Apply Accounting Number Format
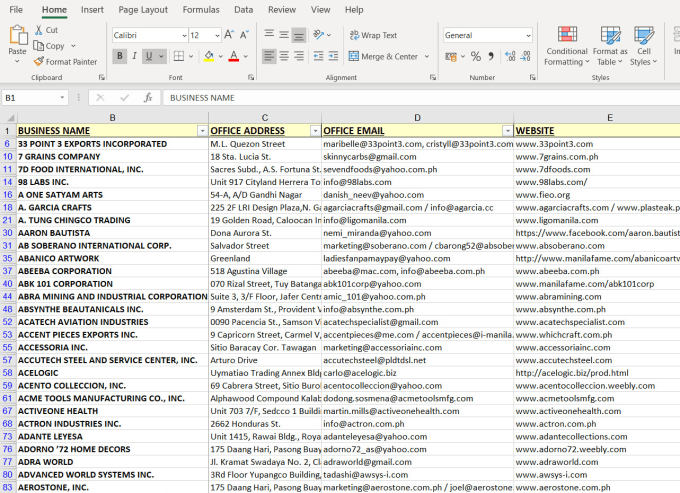680x493 pixels. [x=451, y=56]
